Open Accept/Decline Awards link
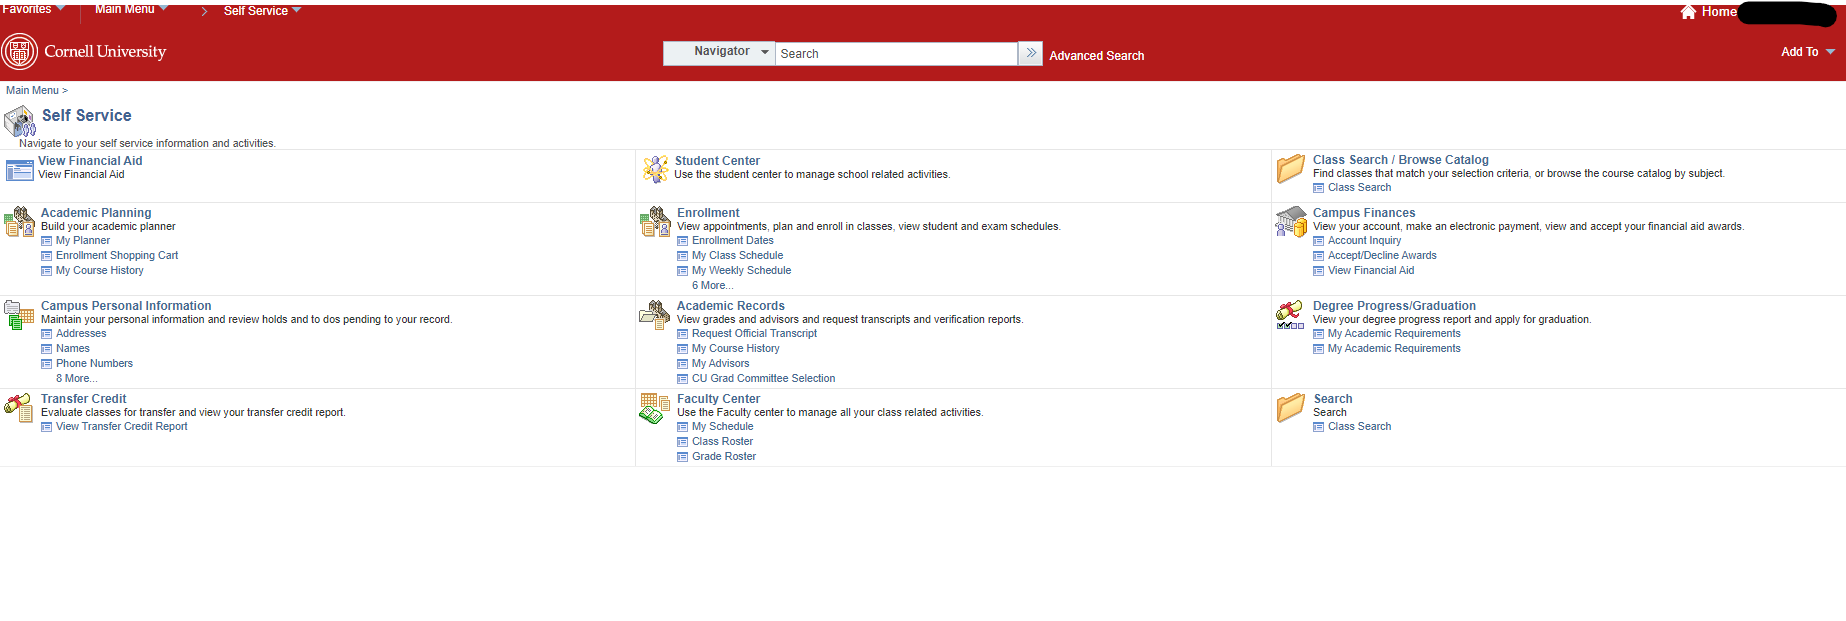 tap(1382, 256)
